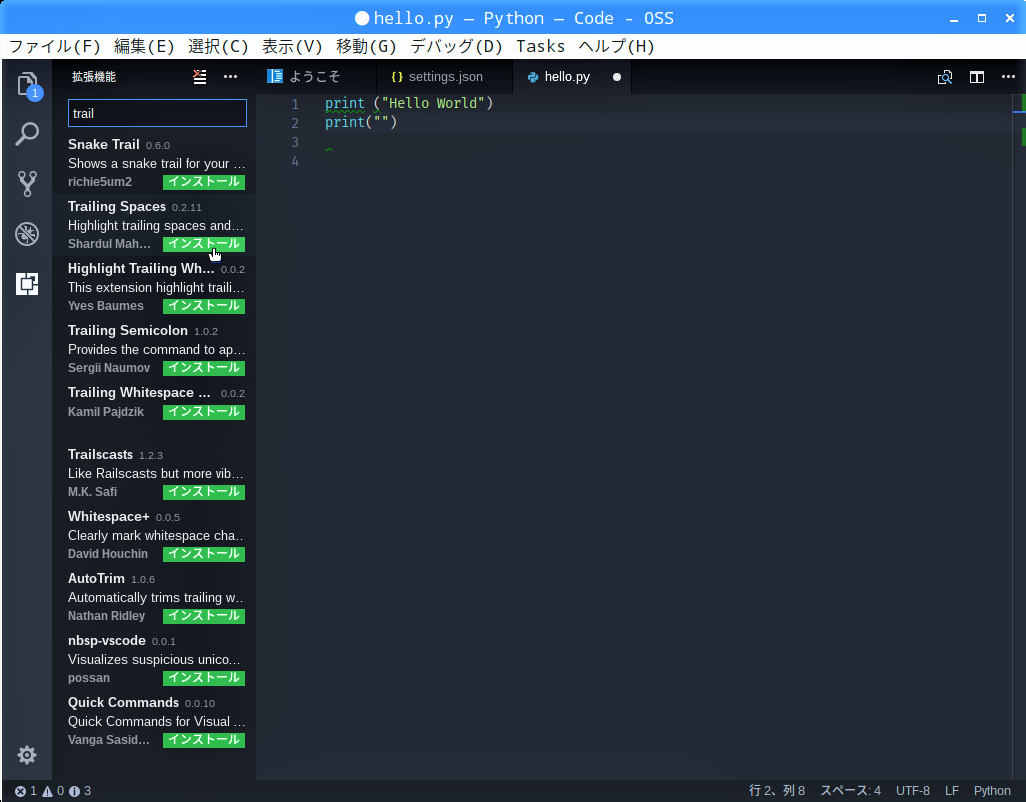1026x802 pixels.
Task: Open the ファイル(F) menu
Action: click(x=54, y=46)
